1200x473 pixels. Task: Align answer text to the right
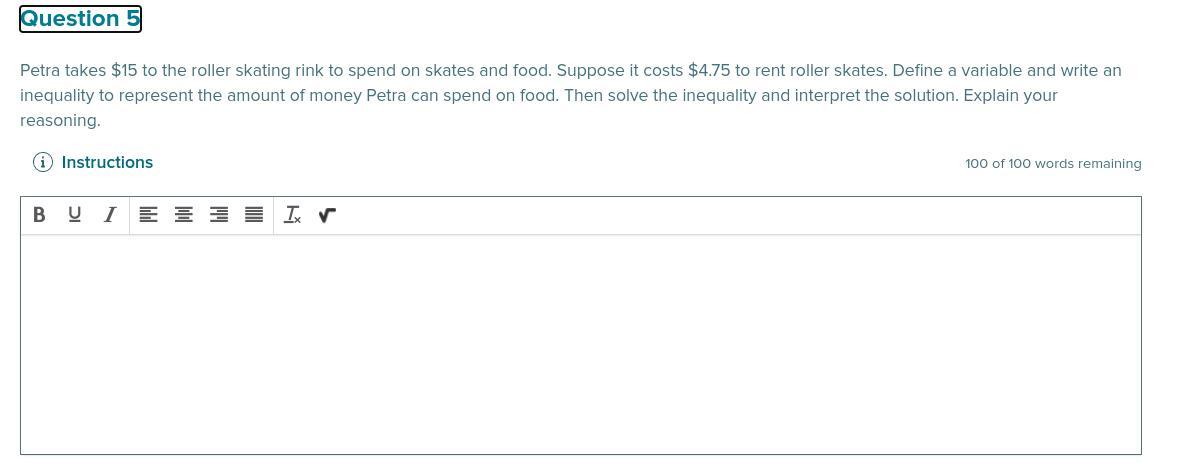click(x=219, y=214)
